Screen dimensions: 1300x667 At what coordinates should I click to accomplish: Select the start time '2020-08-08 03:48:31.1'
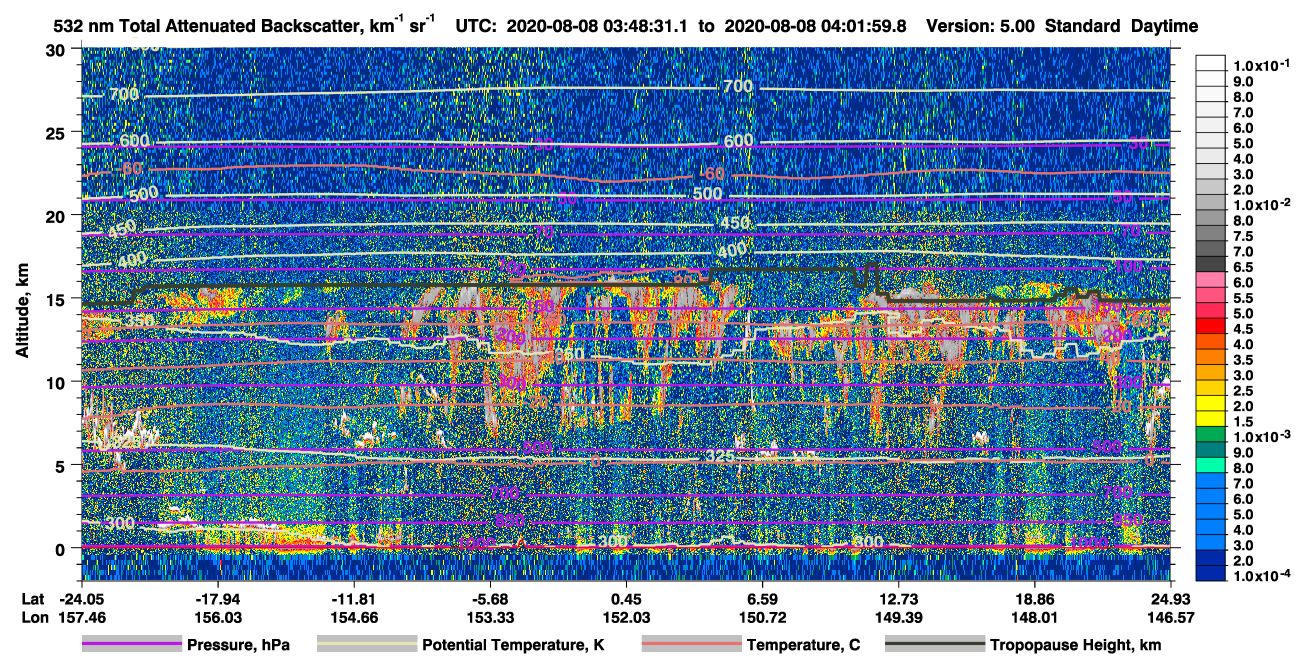coord(595,27)
